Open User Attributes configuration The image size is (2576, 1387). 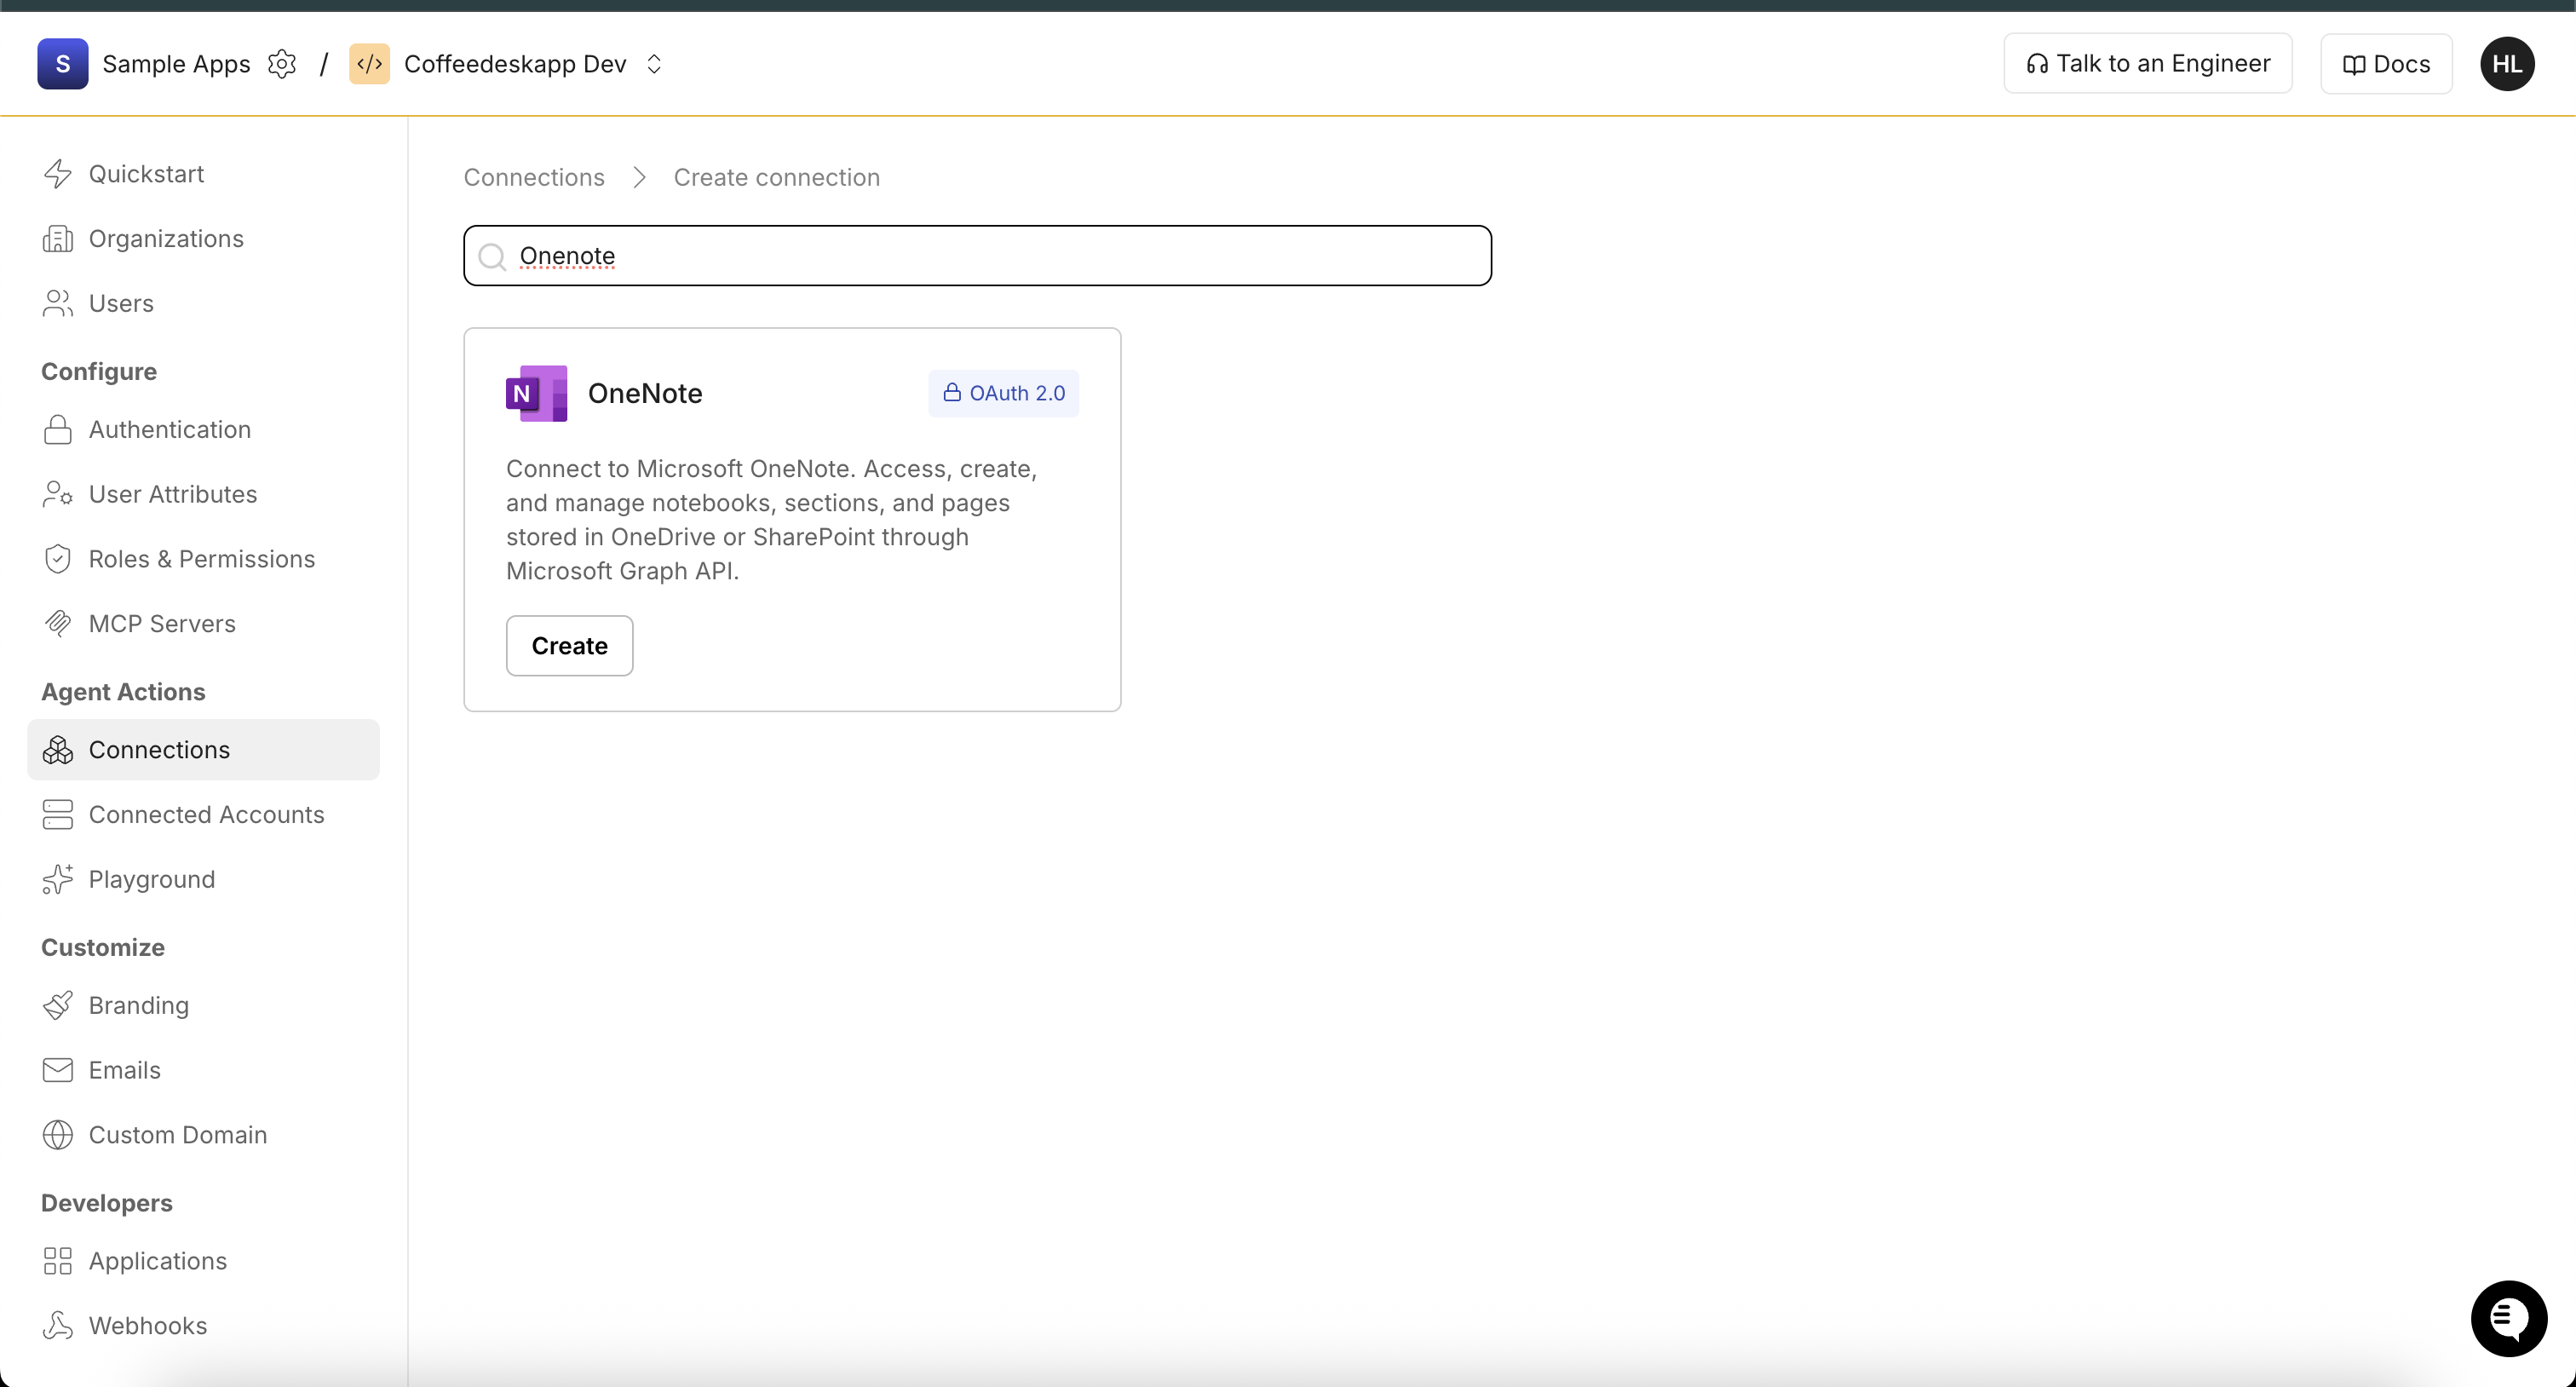pos(173,494)
